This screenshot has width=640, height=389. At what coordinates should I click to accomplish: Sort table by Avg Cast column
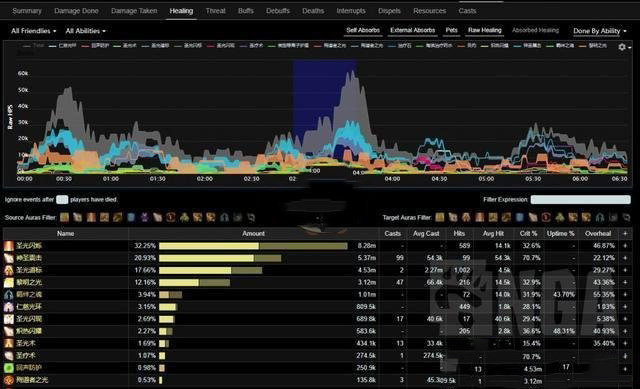[x=426, y=233]
